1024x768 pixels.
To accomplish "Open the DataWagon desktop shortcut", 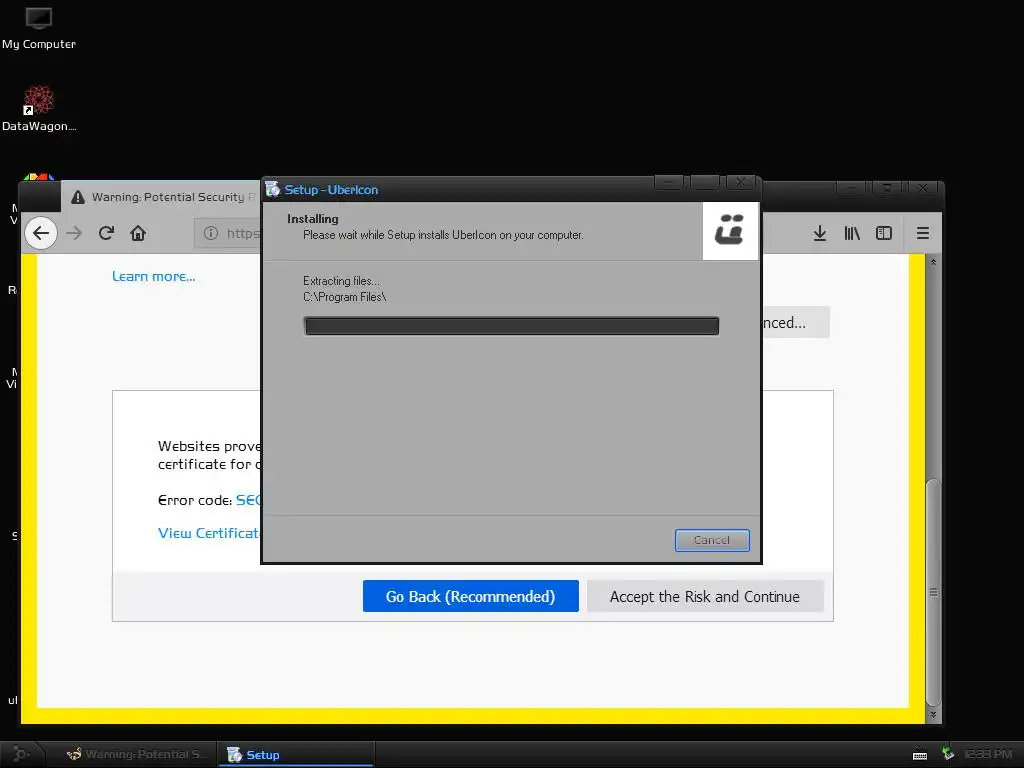I will (x=39, y=108).
